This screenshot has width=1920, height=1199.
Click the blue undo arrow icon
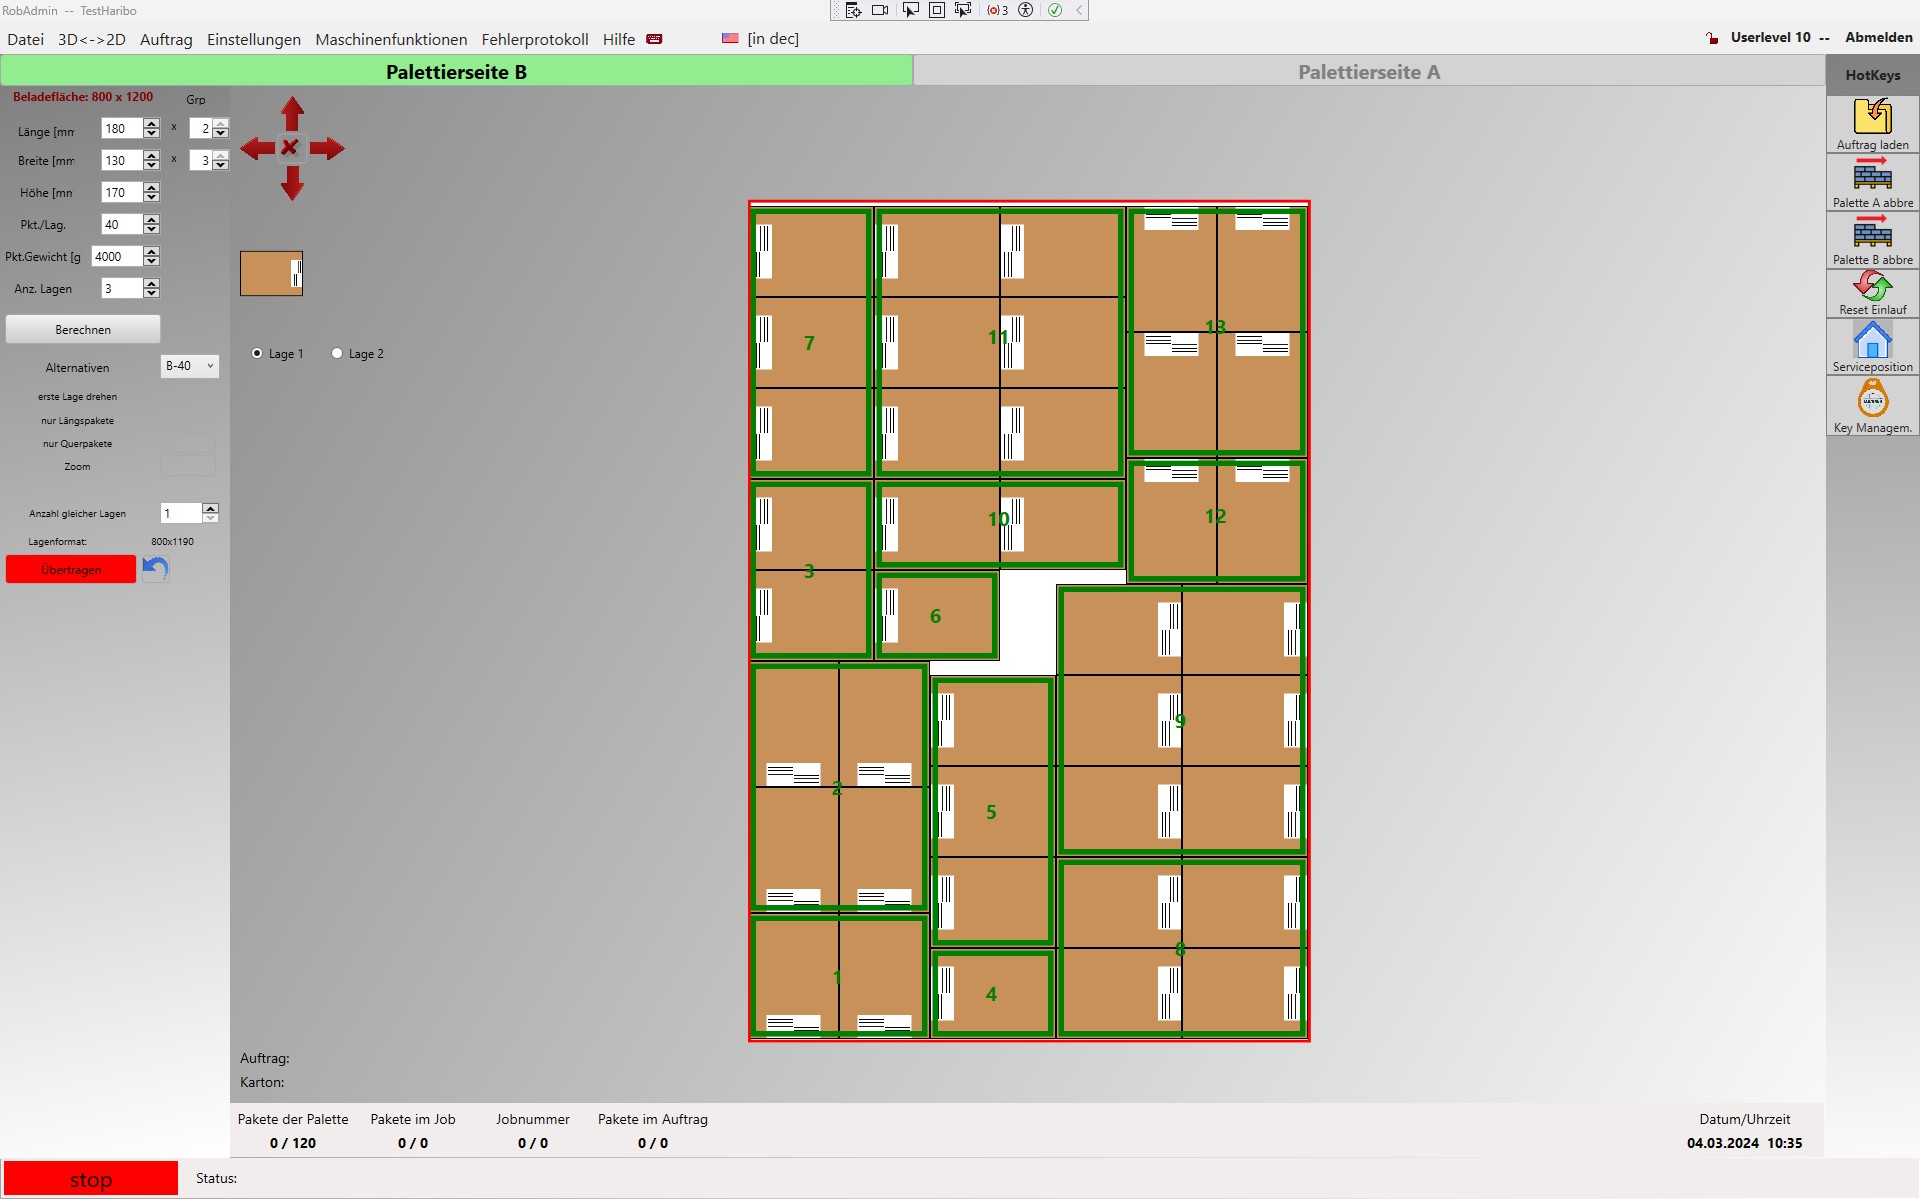pyautogui.click(x=155, y=569)
